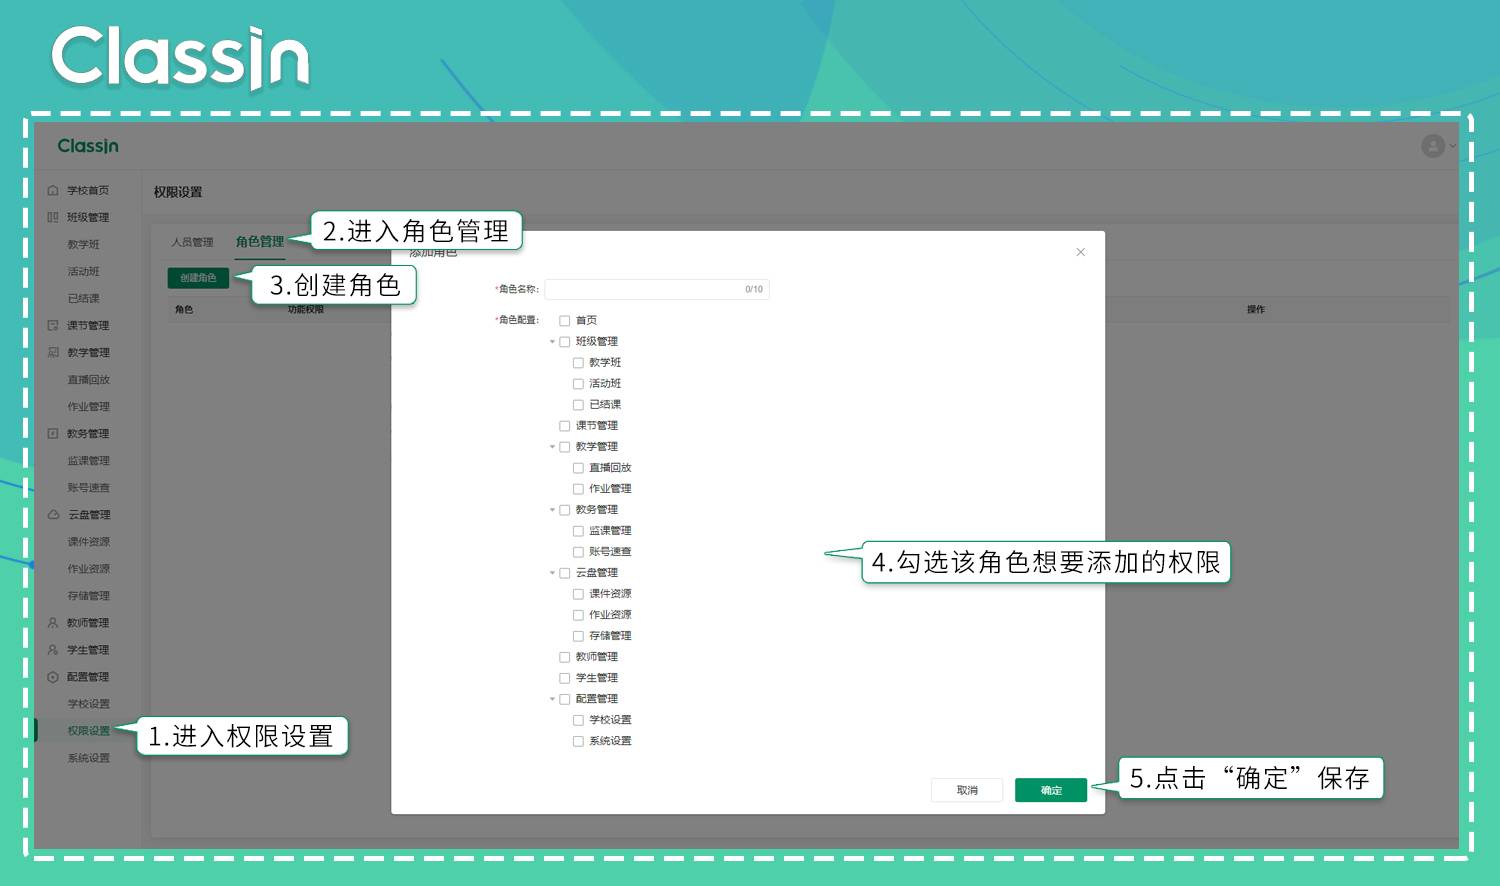Collapse the 配置管理 tree arrow in dialog

(x=552, y=699)
